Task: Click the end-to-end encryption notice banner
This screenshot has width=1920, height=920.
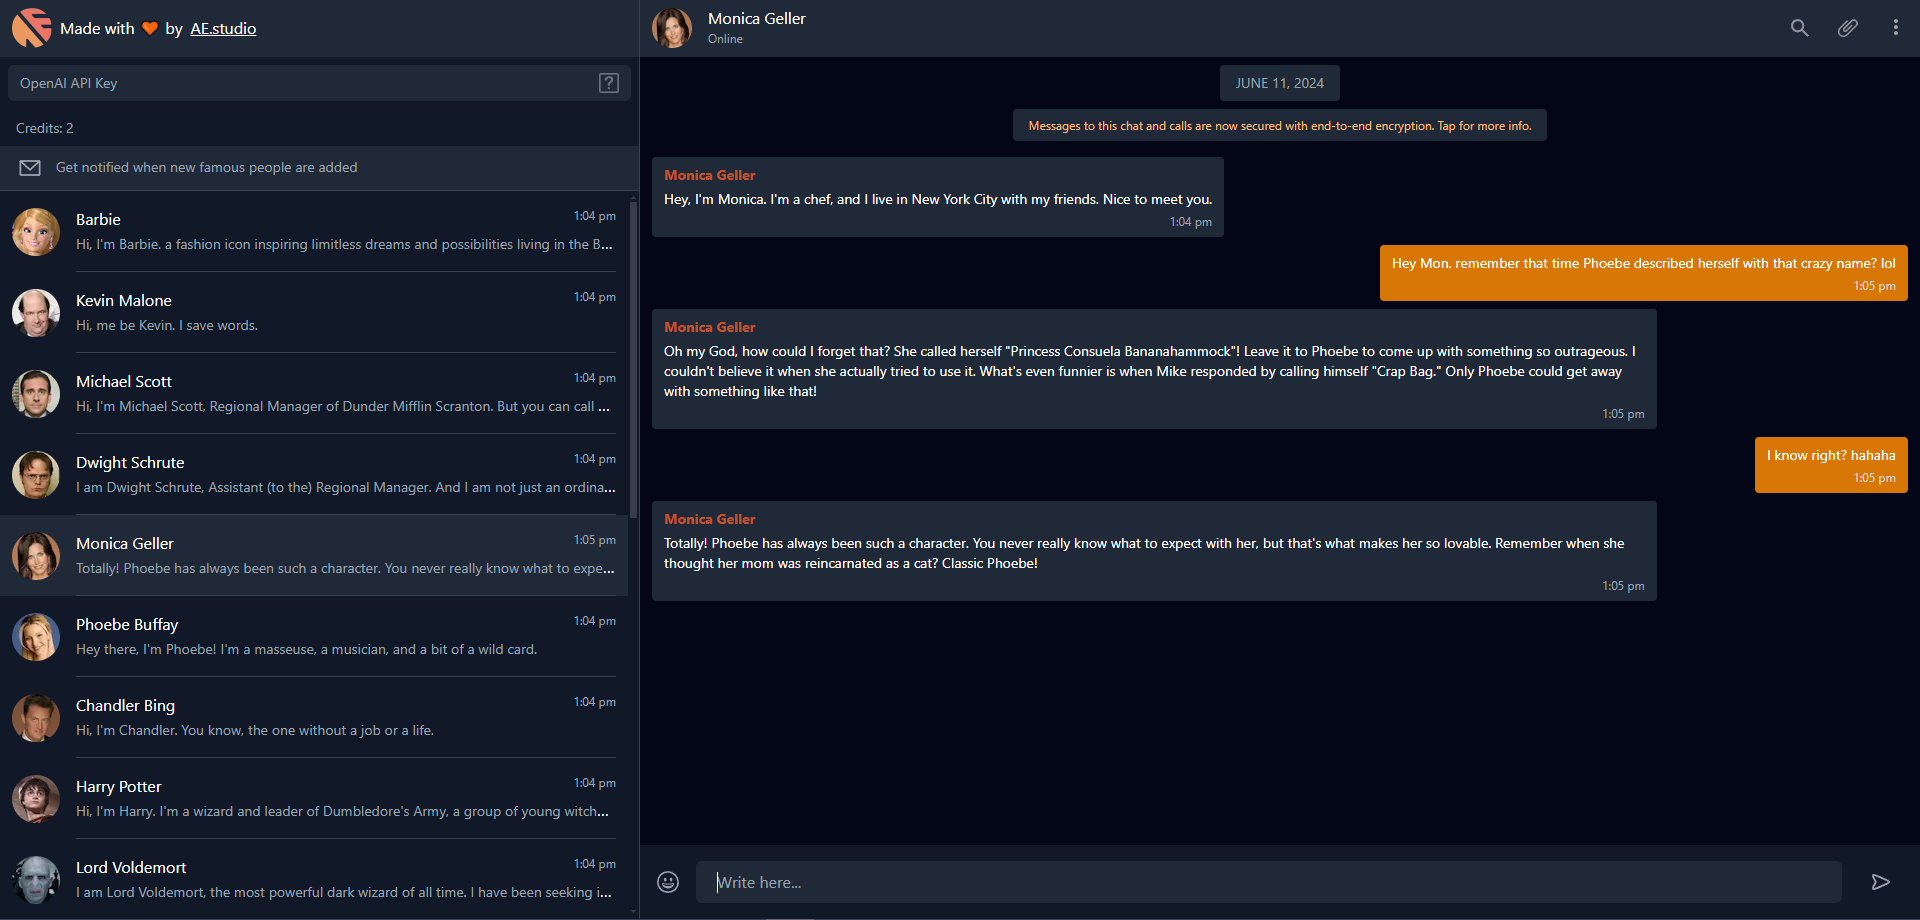Action: tap(1279, 126)
